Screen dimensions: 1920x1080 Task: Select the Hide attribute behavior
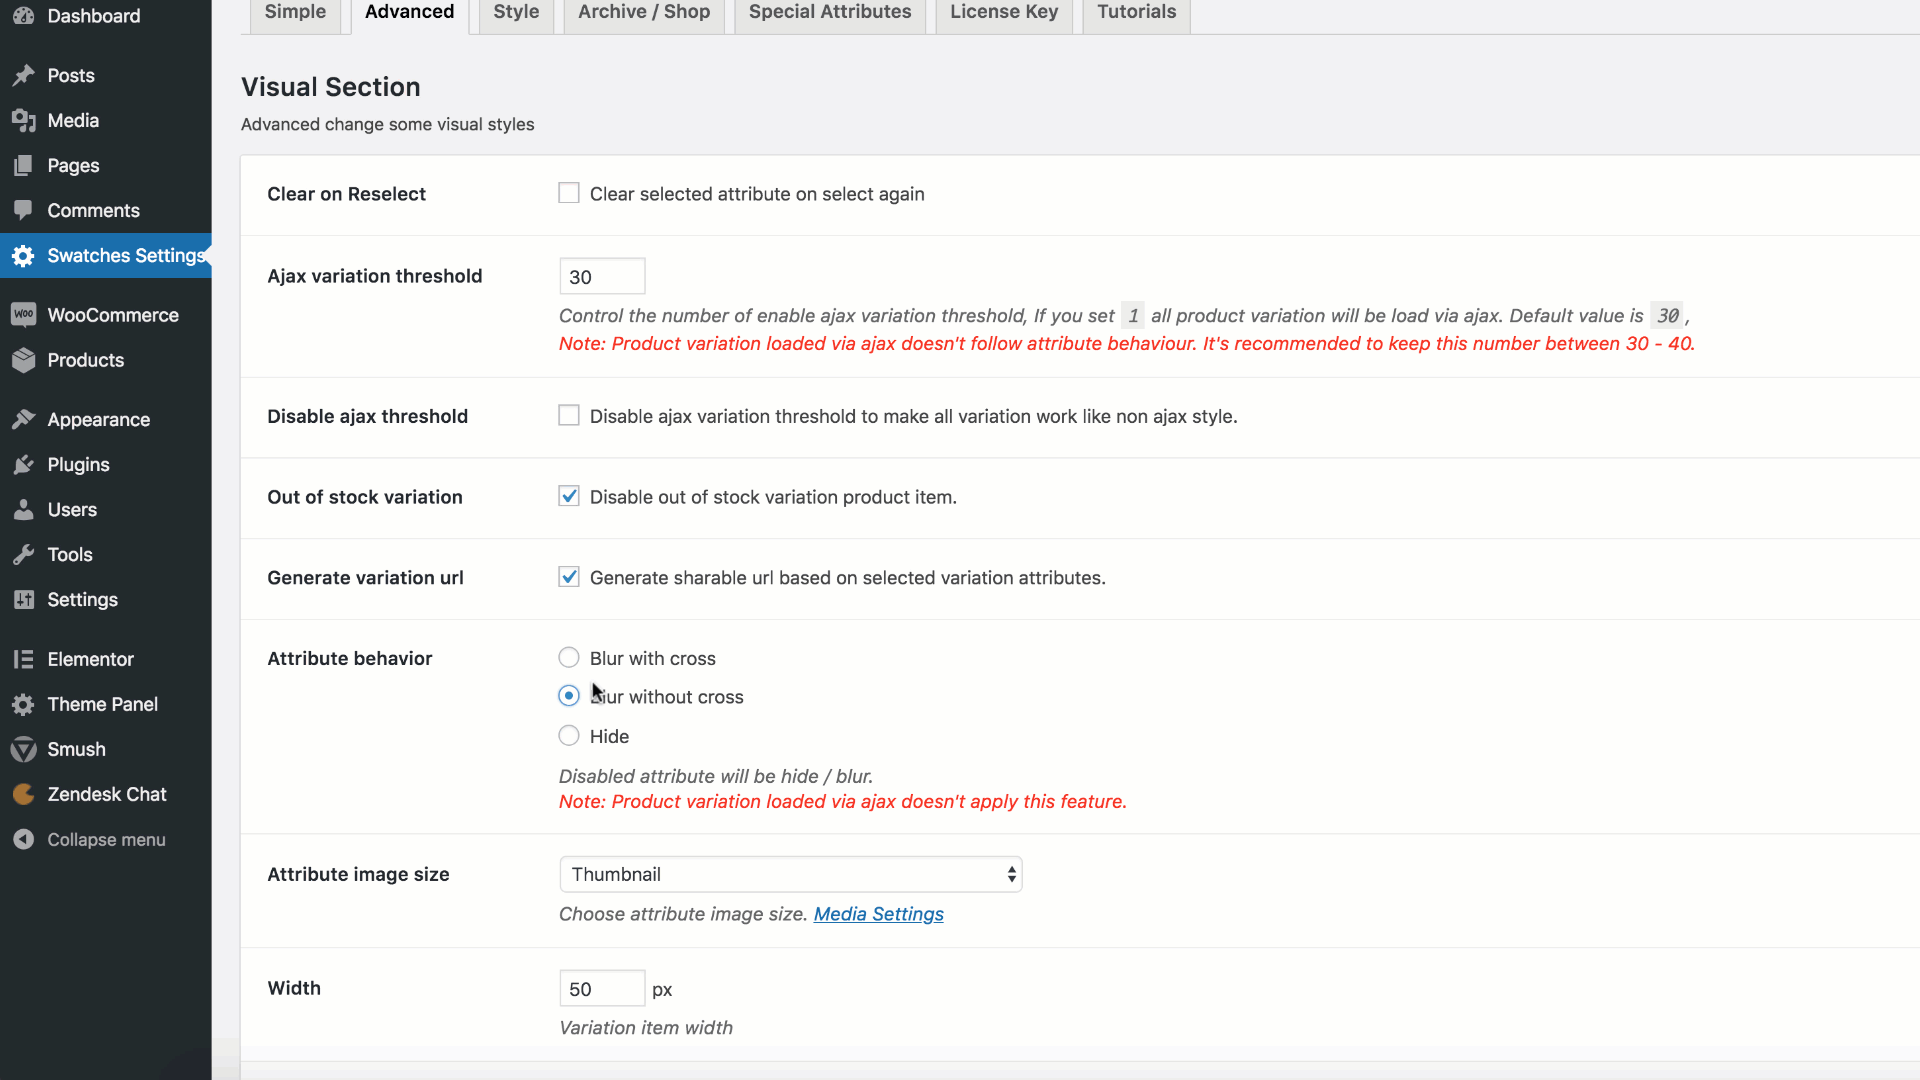(568, 735)
